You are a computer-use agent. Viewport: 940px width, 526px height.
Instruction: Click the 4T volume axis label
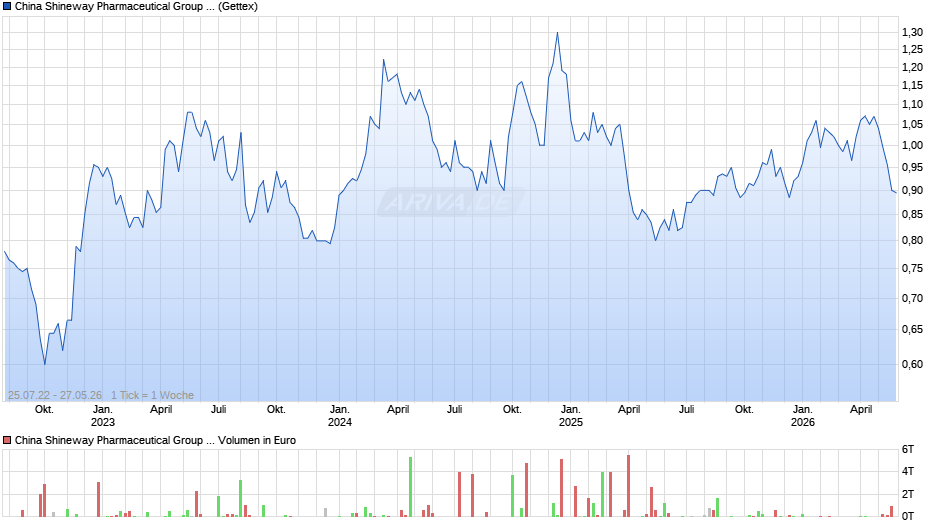point(908,471)
